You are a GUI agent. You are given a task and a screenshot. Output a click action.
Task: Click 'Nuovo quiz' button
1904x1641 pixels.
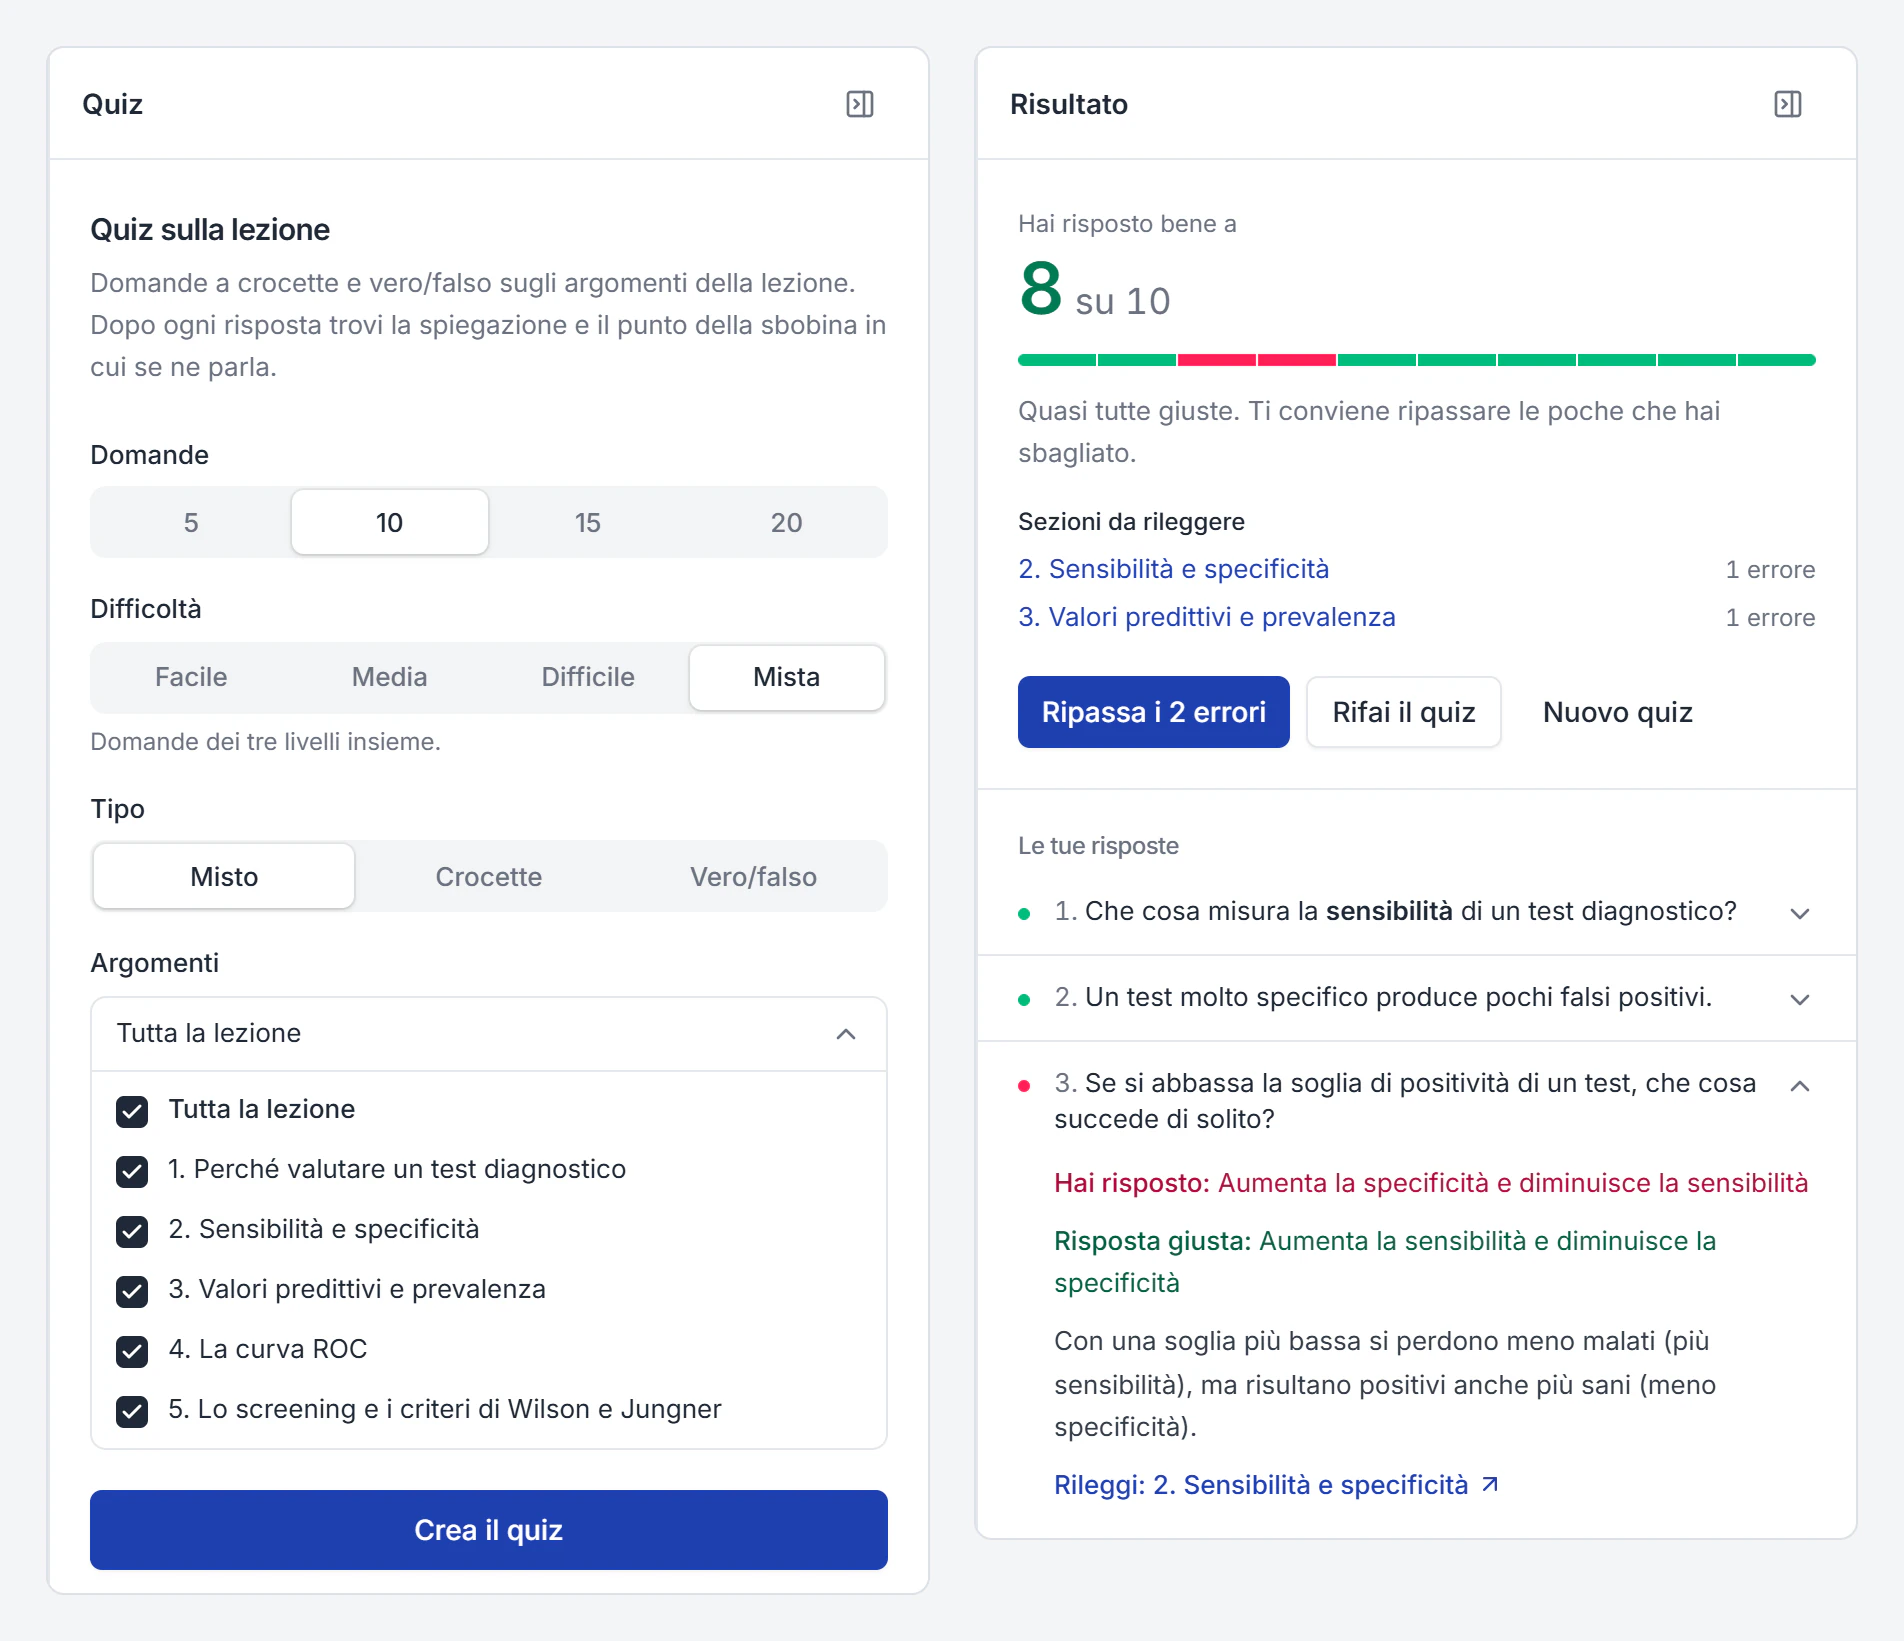pos(1618,712)
